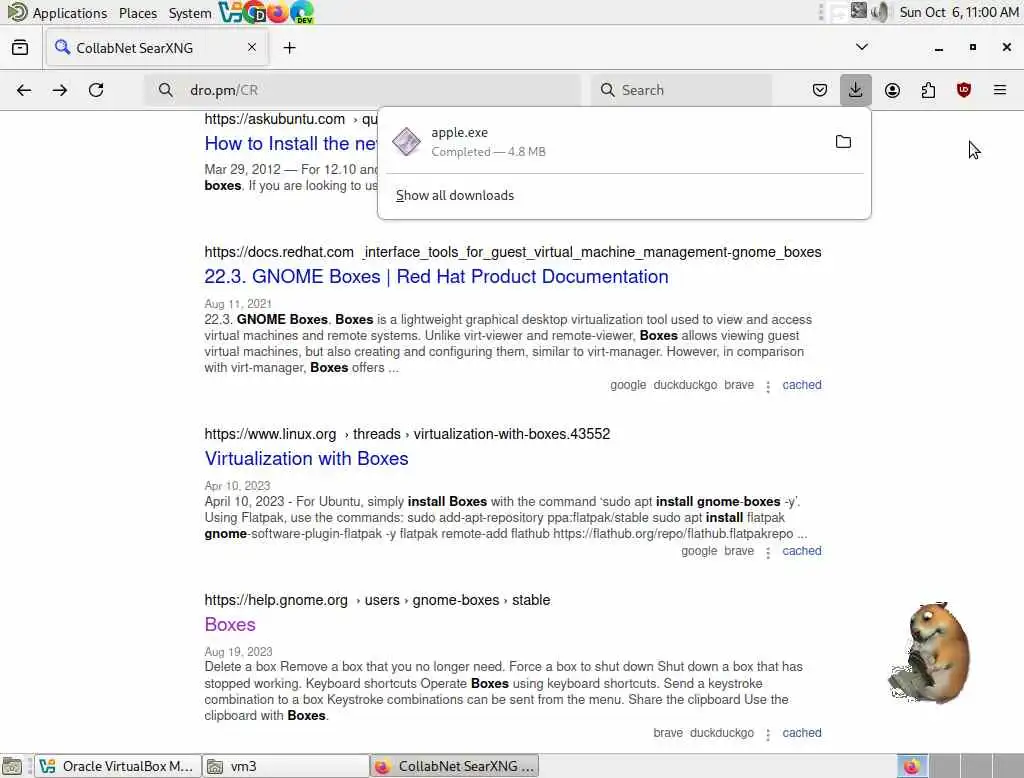Open the Firefox account icon
Viewport: 1024px width, 778px height.
point(892,90)
